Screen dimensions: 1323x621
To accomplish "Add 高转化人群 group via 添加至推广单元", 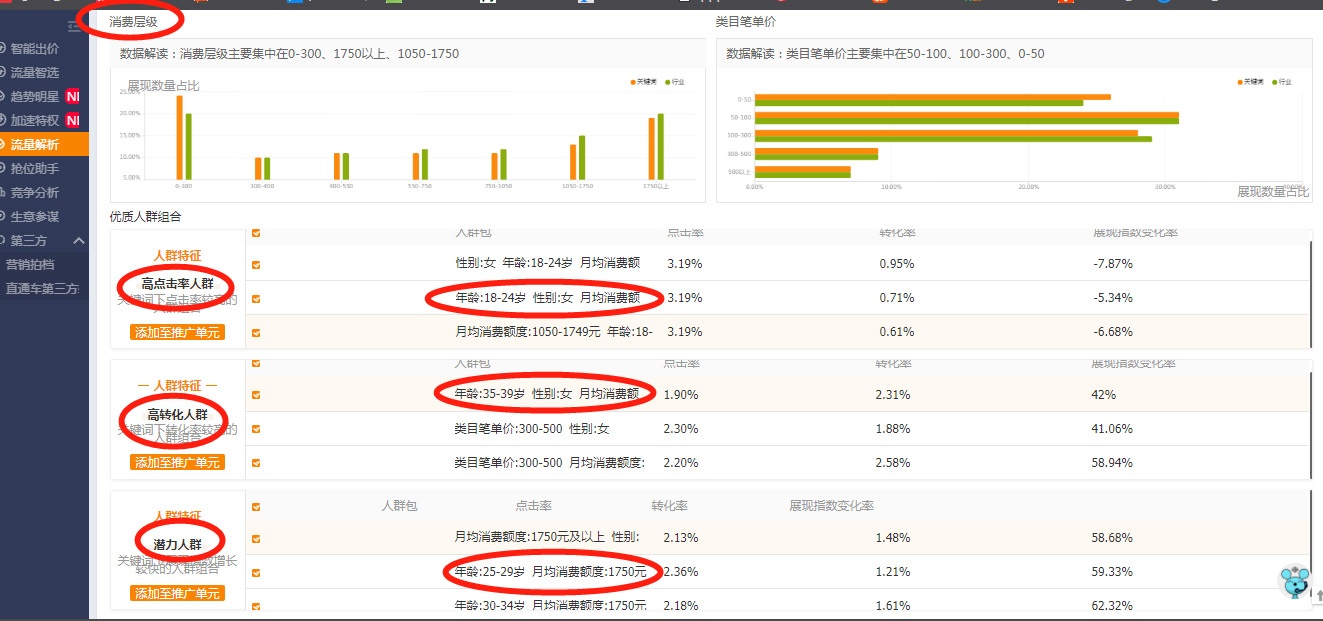I will 177,462.
